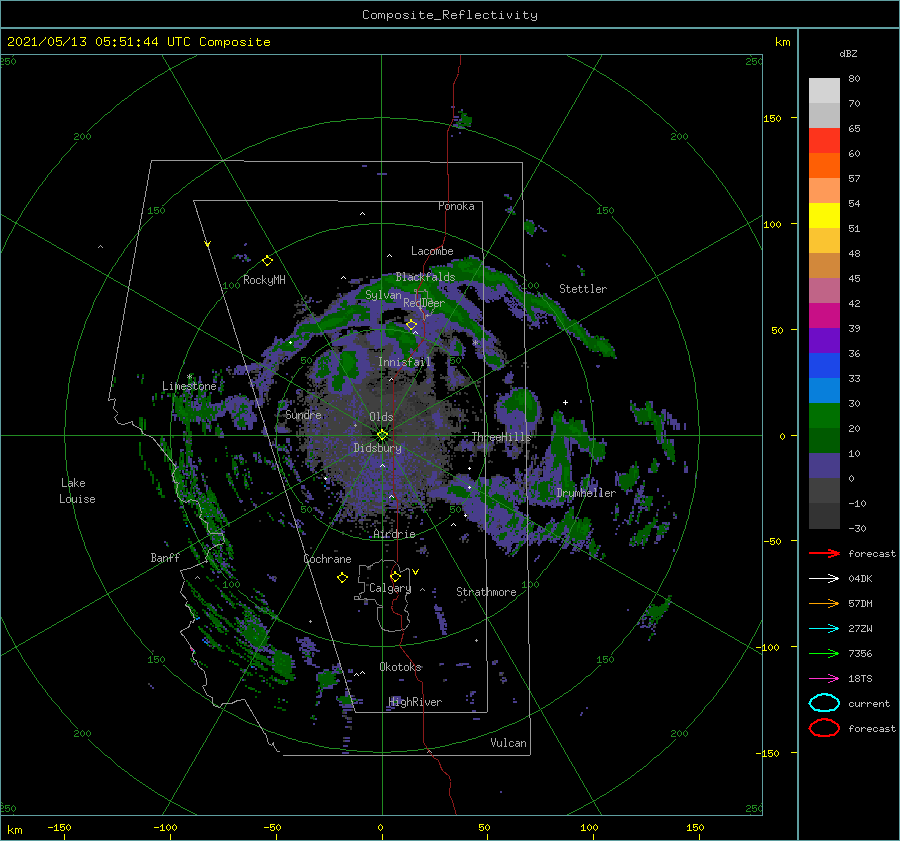The width and height of the screenshot is (900, 841).
Task: Click the Vulcan city label
Action: point(508,743)
